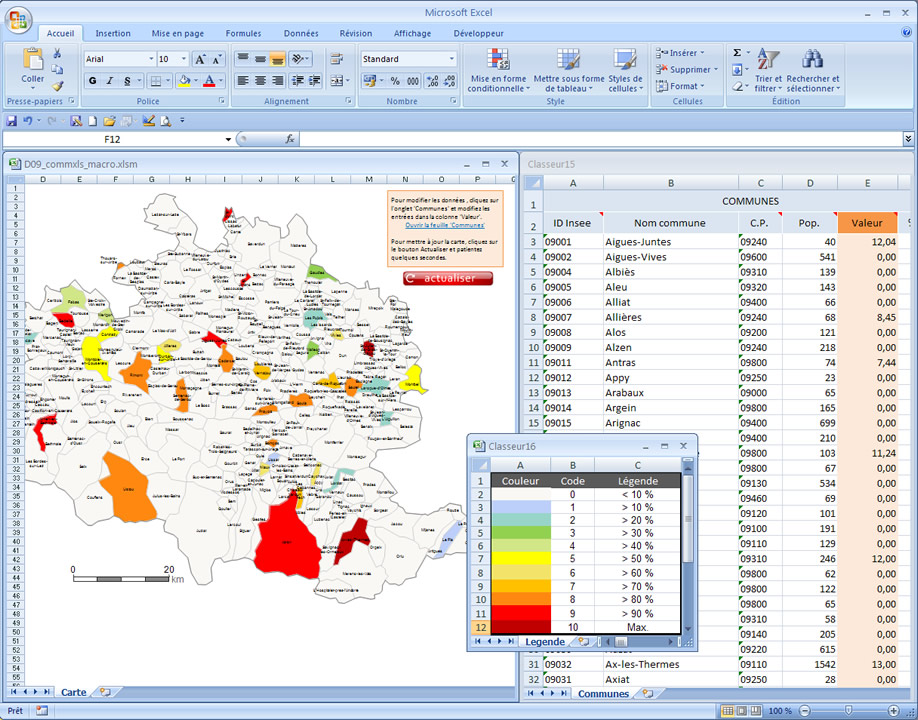The height and width of the screenshot is (720, 918).
Task: Remove a decimal place from the number
Action: pyautogui.click(x=449, y=81)
